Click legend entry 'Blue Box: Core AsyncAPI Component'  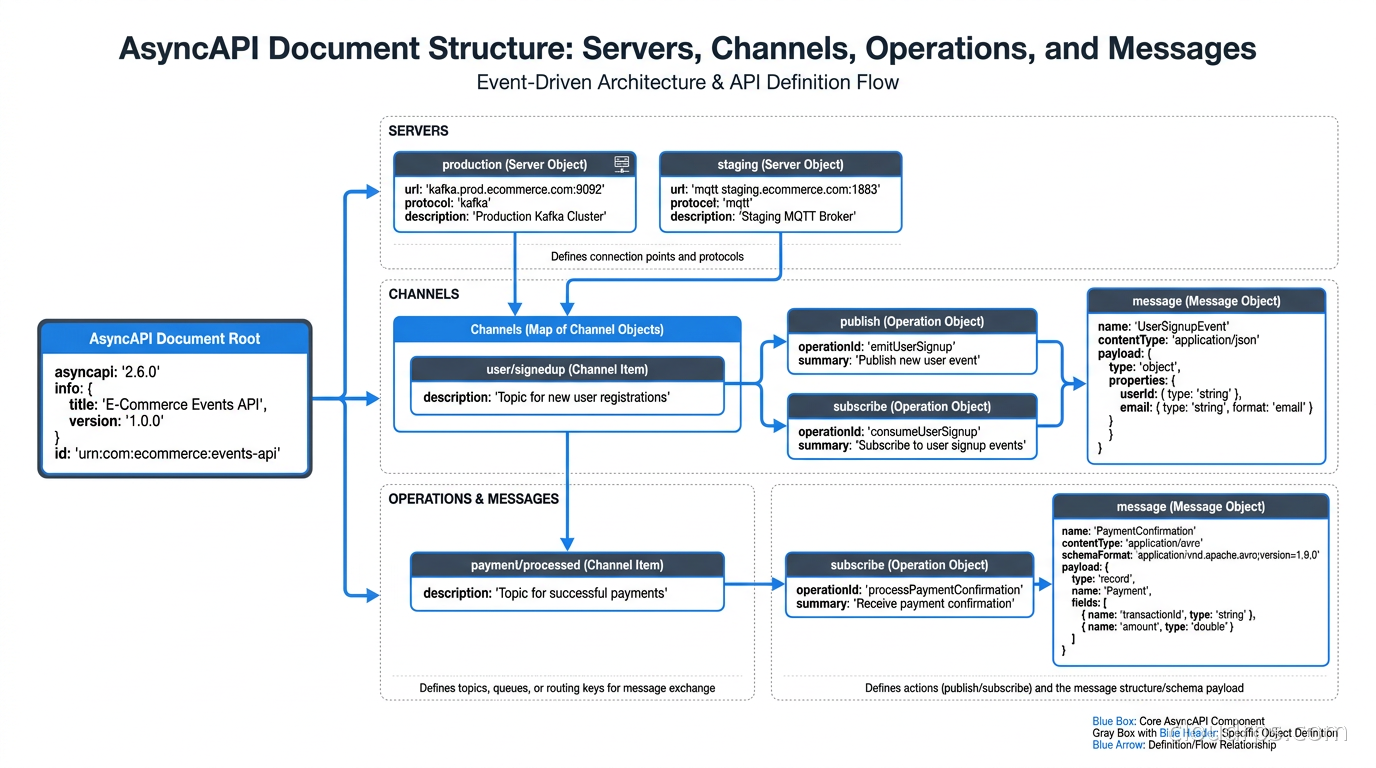point(1178,721)
